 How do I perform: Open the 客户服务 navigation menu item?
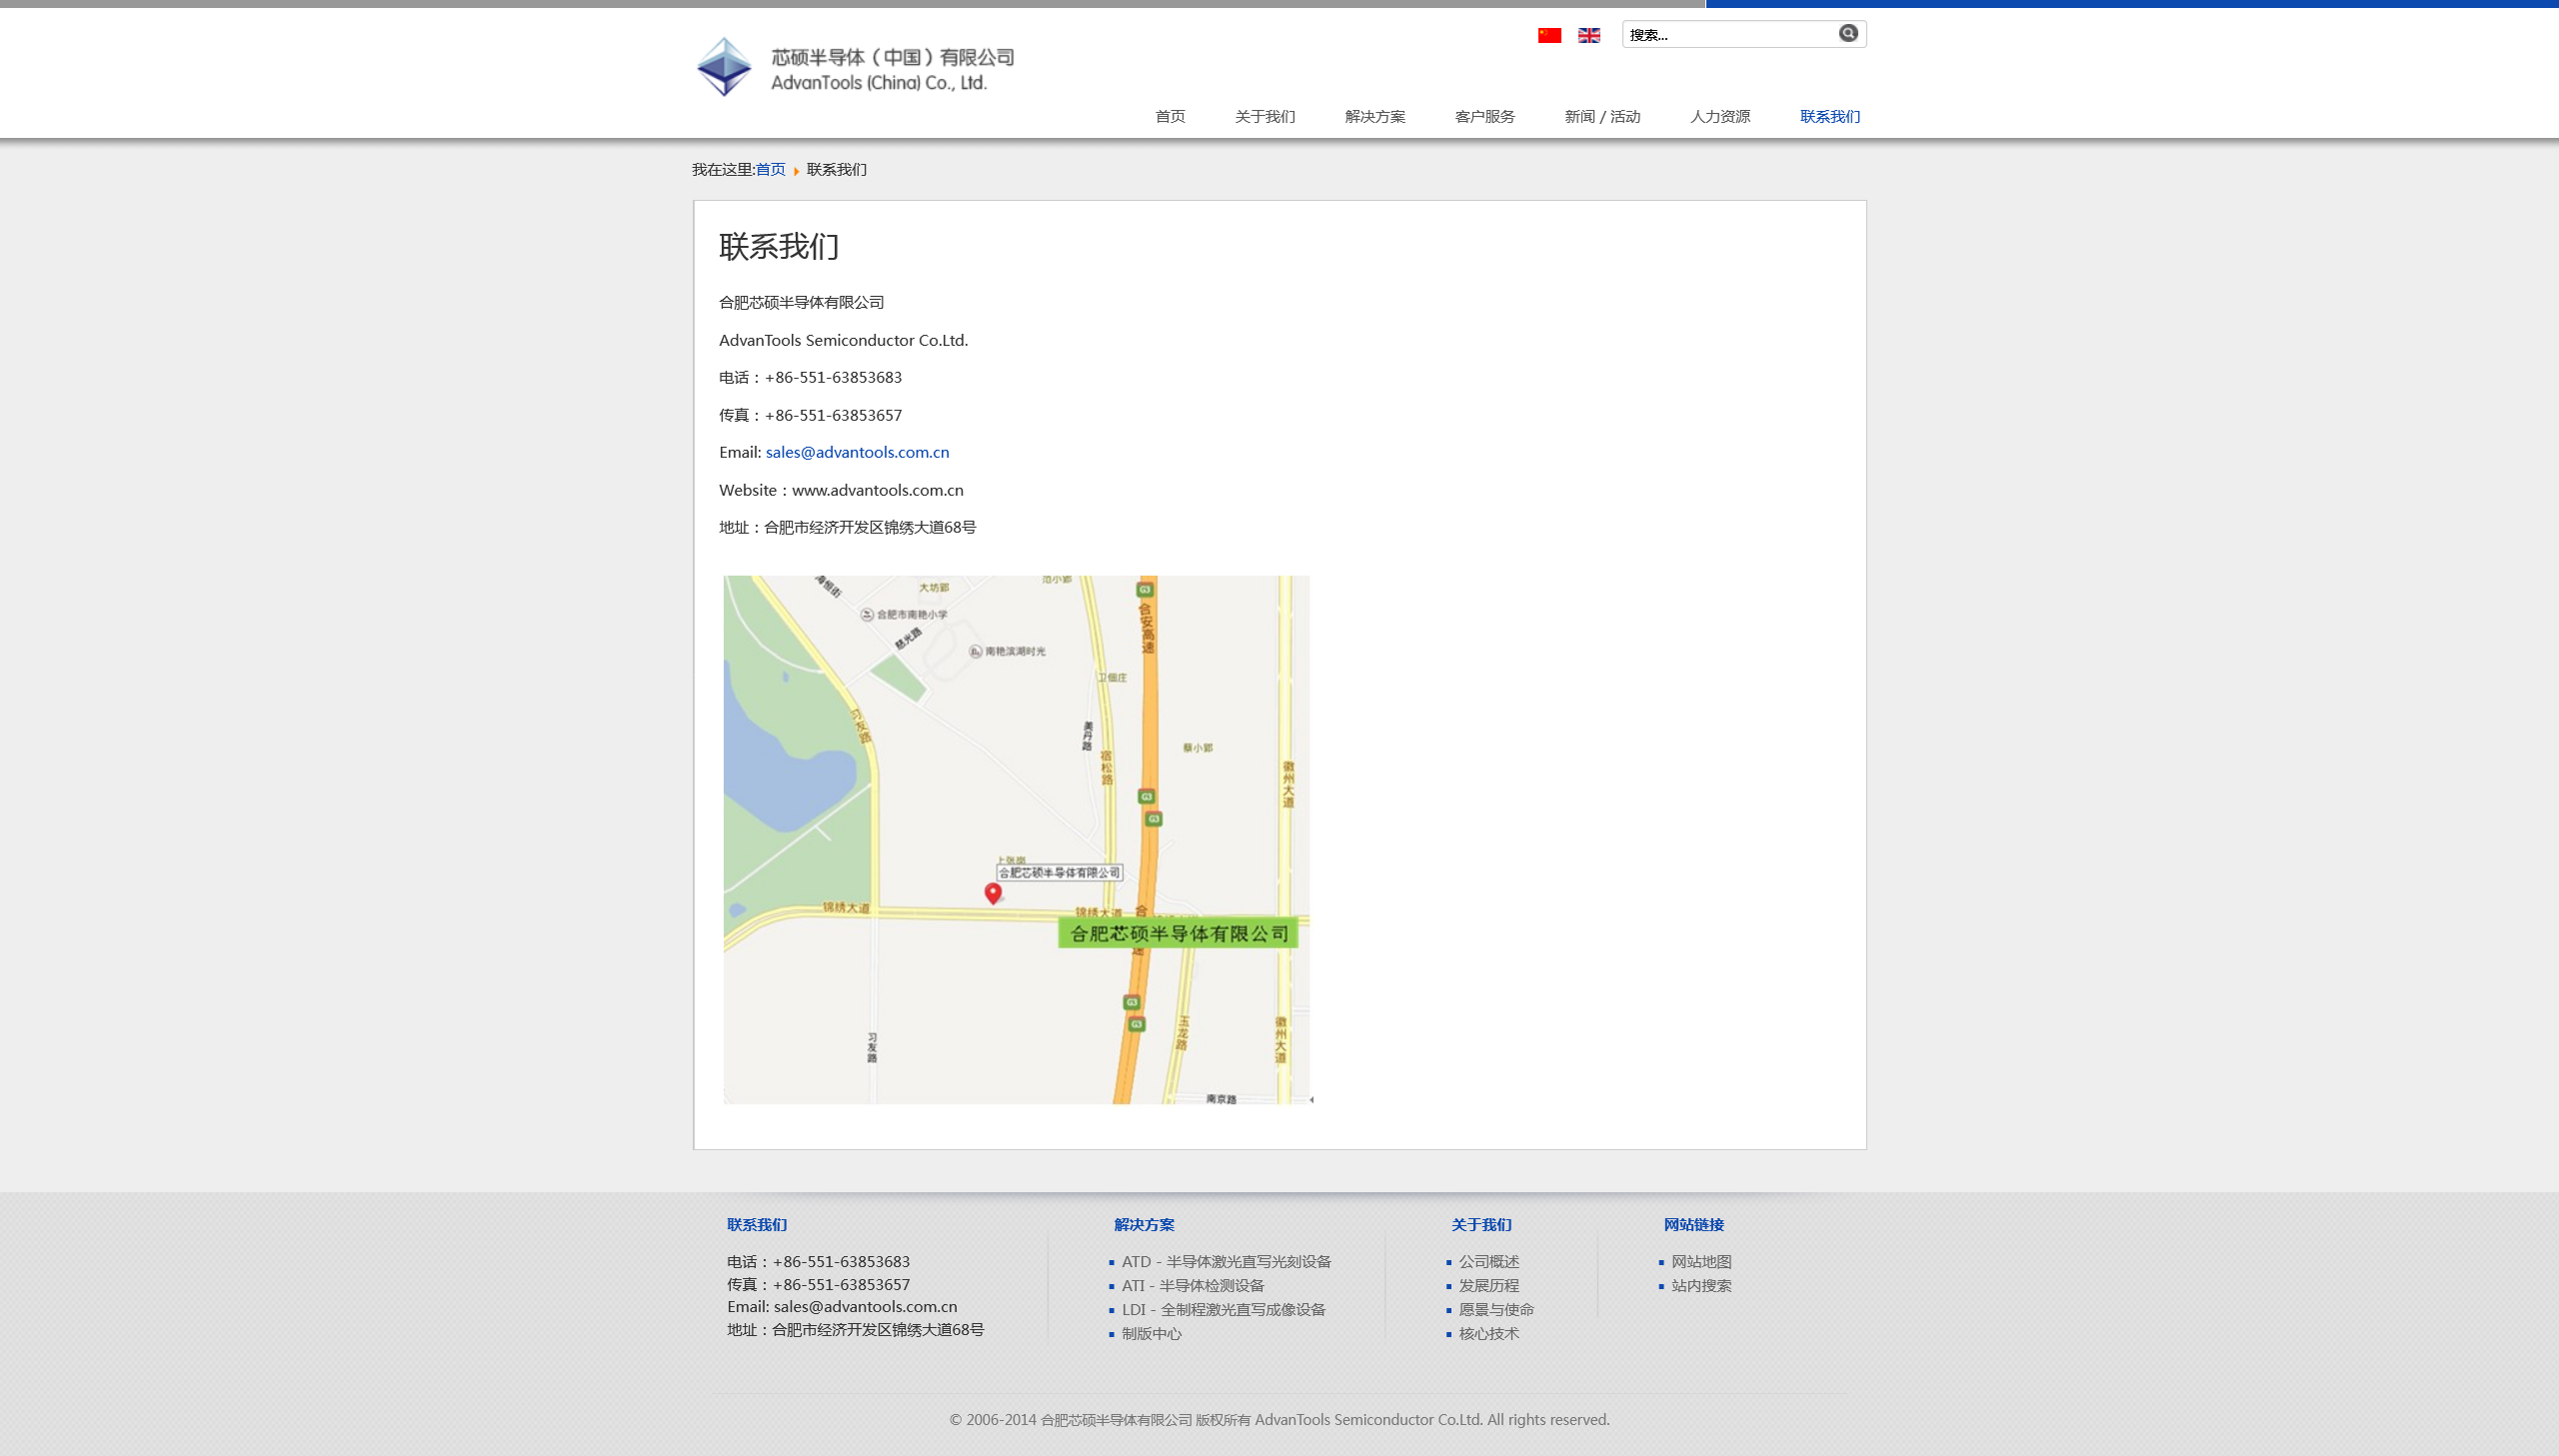1485,116
